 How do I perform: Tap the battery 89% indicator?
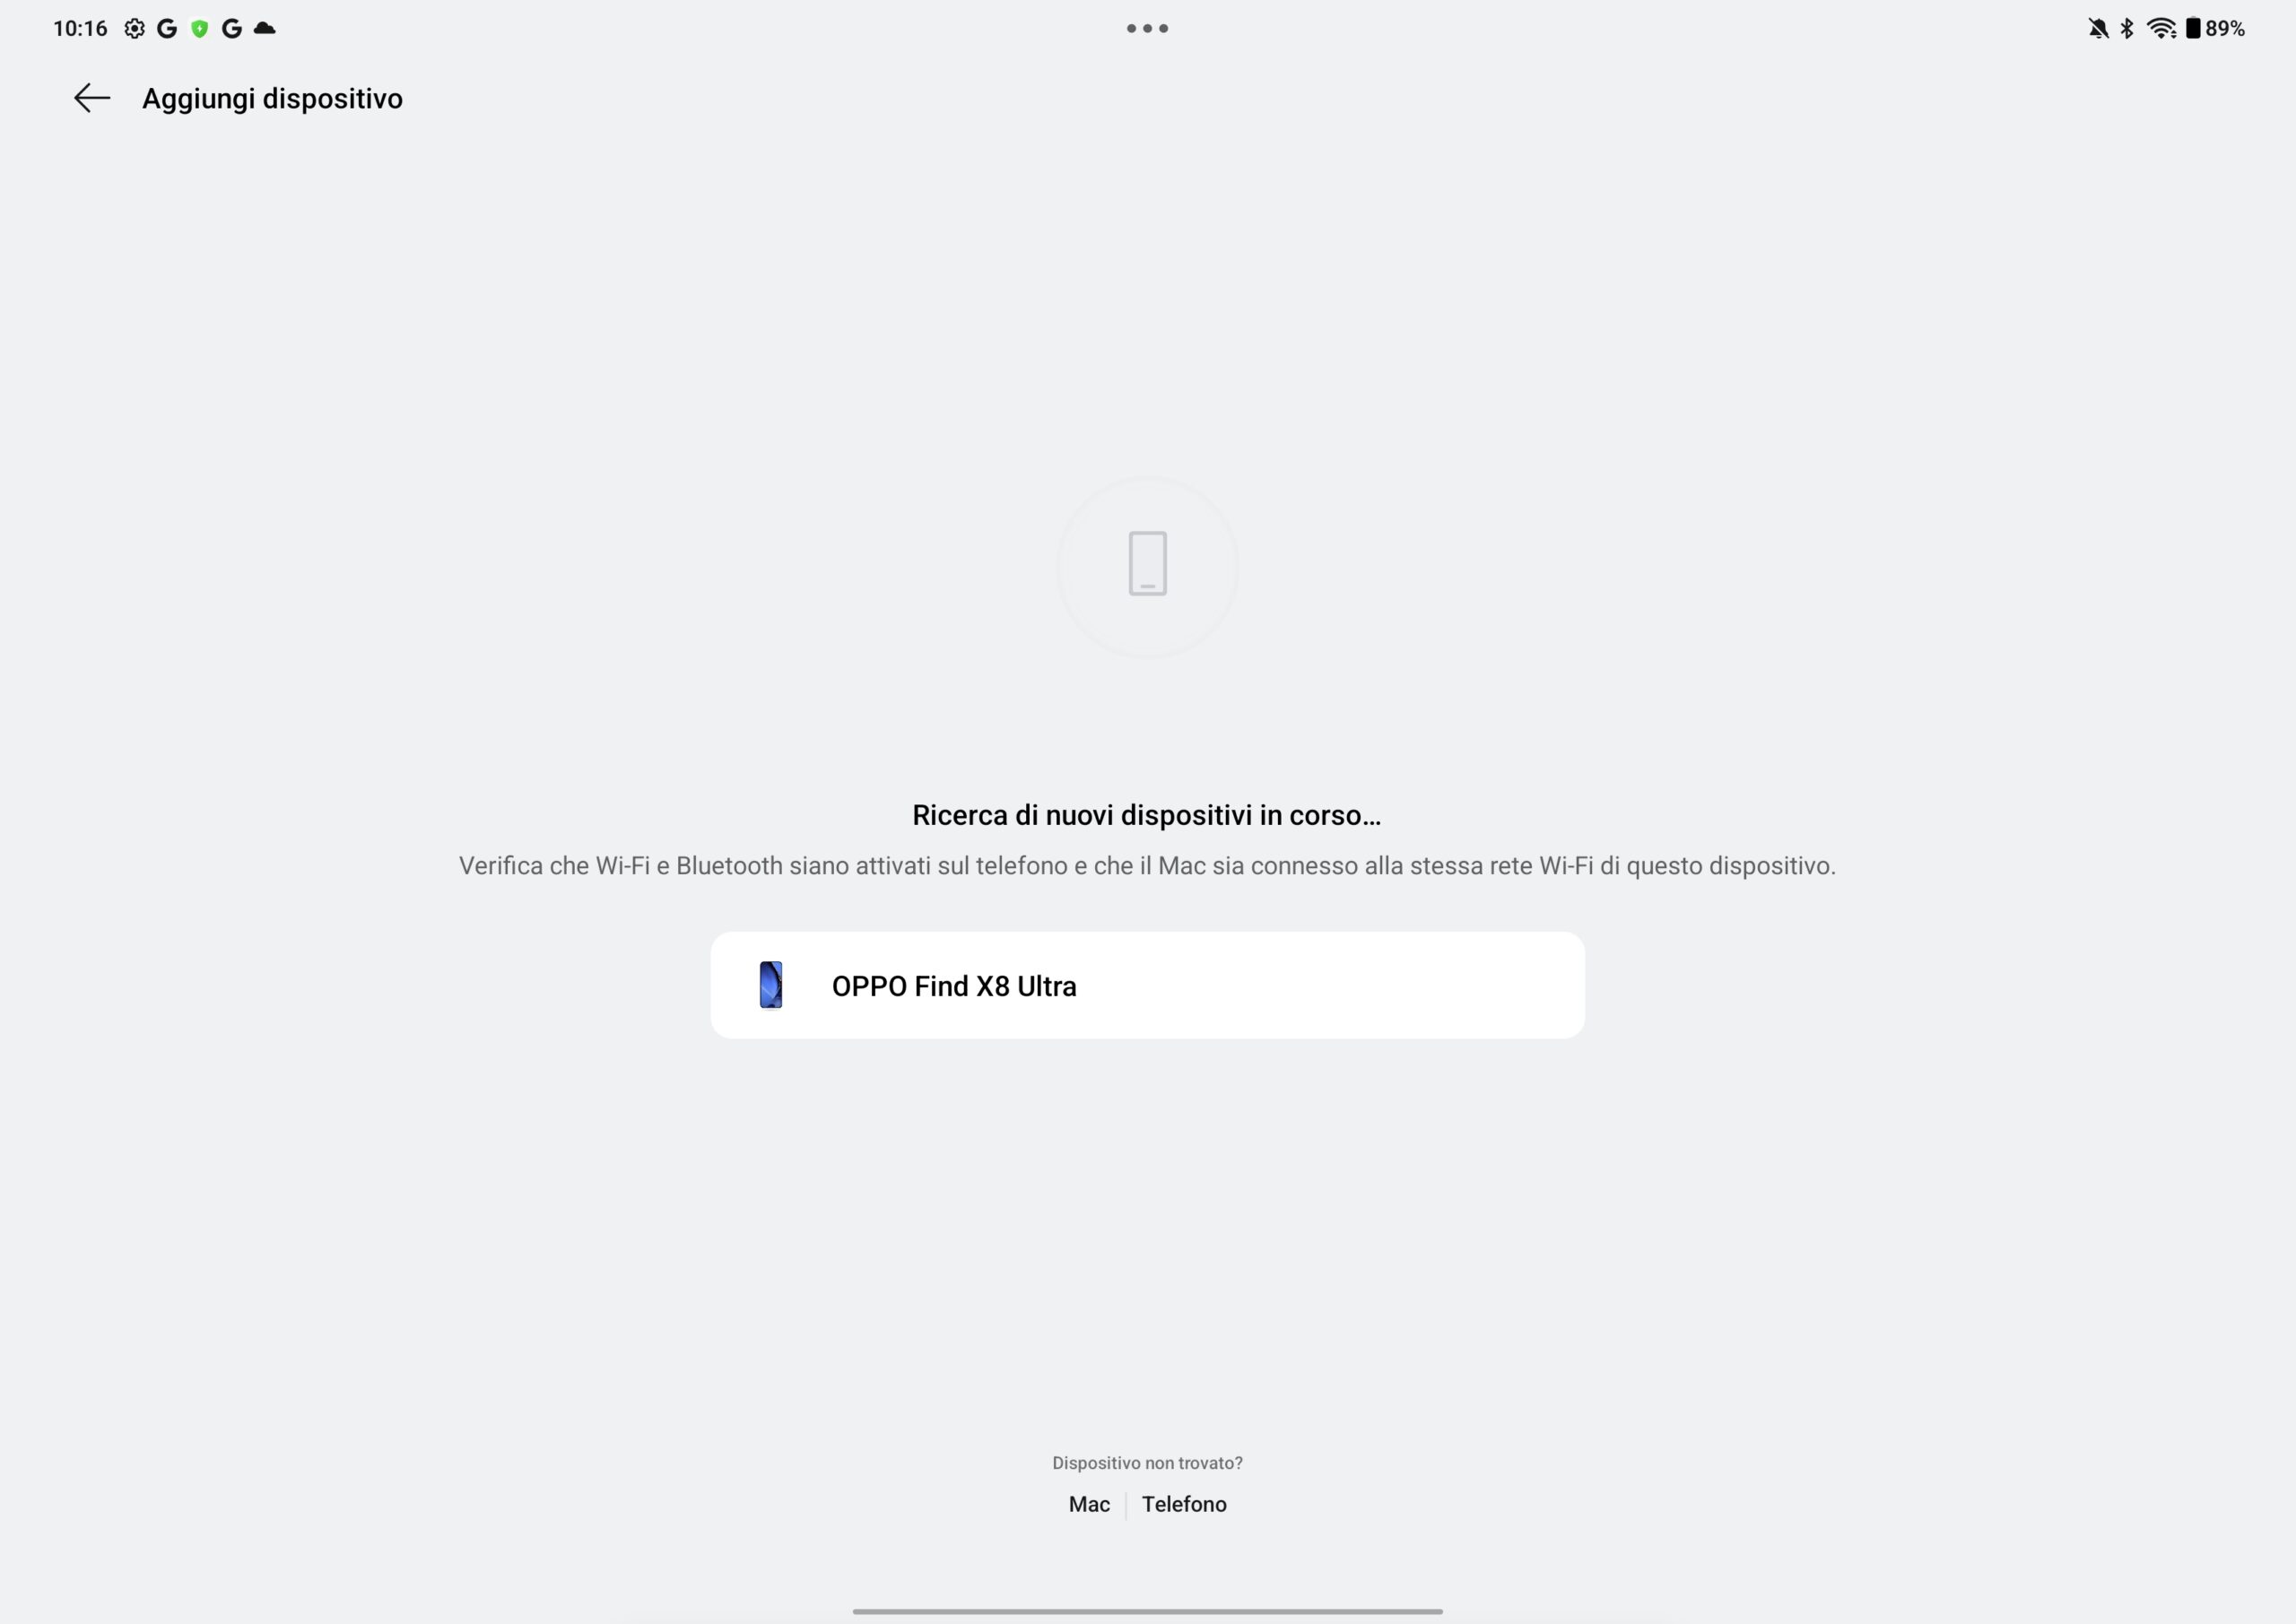click(2214, 28)
